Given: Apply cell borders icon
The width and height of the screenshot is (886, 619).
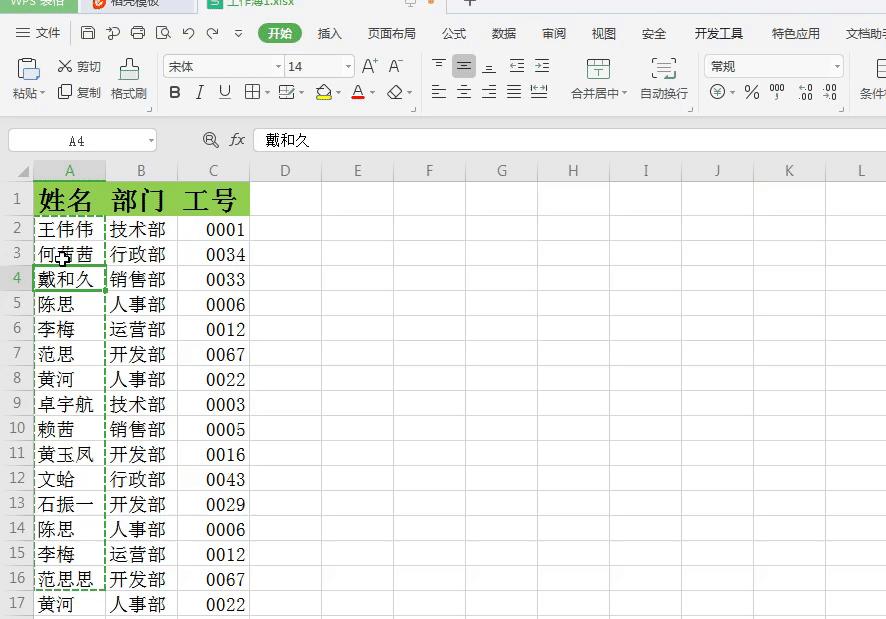Looking at the screenshot, I should pyautogui.click(x=253, y=92).
